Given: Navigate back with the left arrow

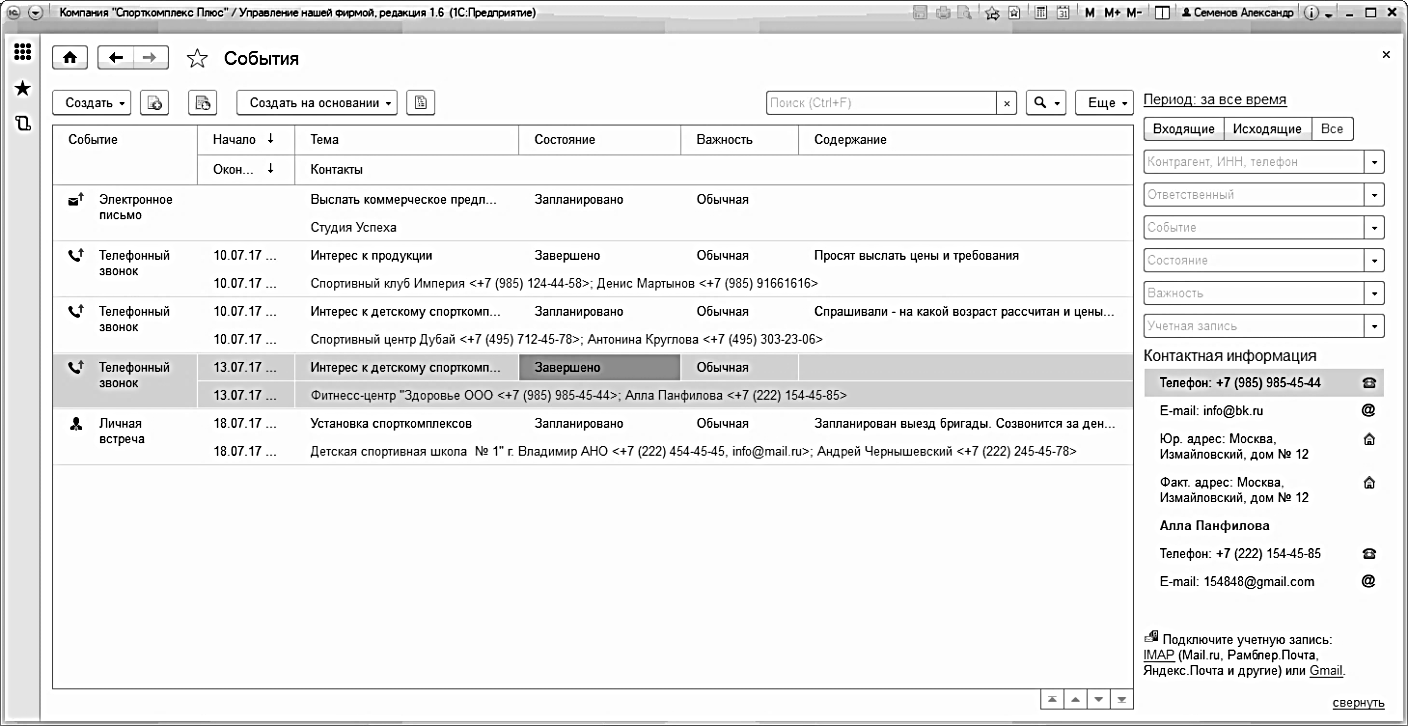Looking at the screenshot, I should tap(115, 59).
